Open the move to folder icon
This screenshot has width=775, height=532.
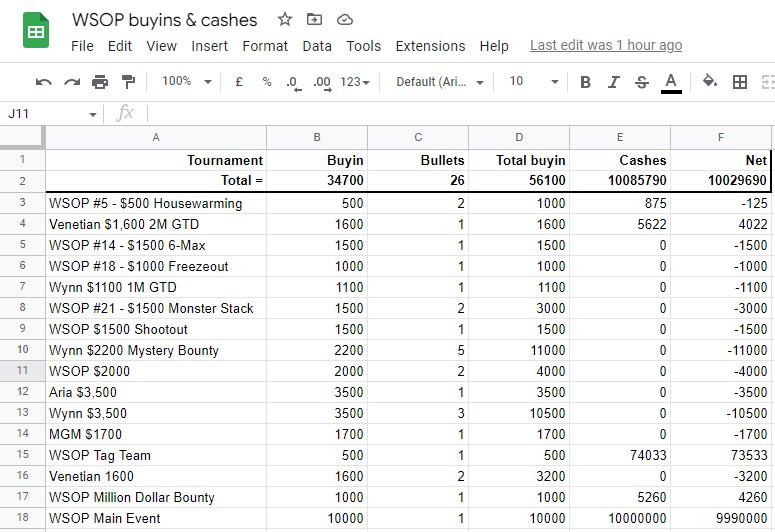[314, 20]
